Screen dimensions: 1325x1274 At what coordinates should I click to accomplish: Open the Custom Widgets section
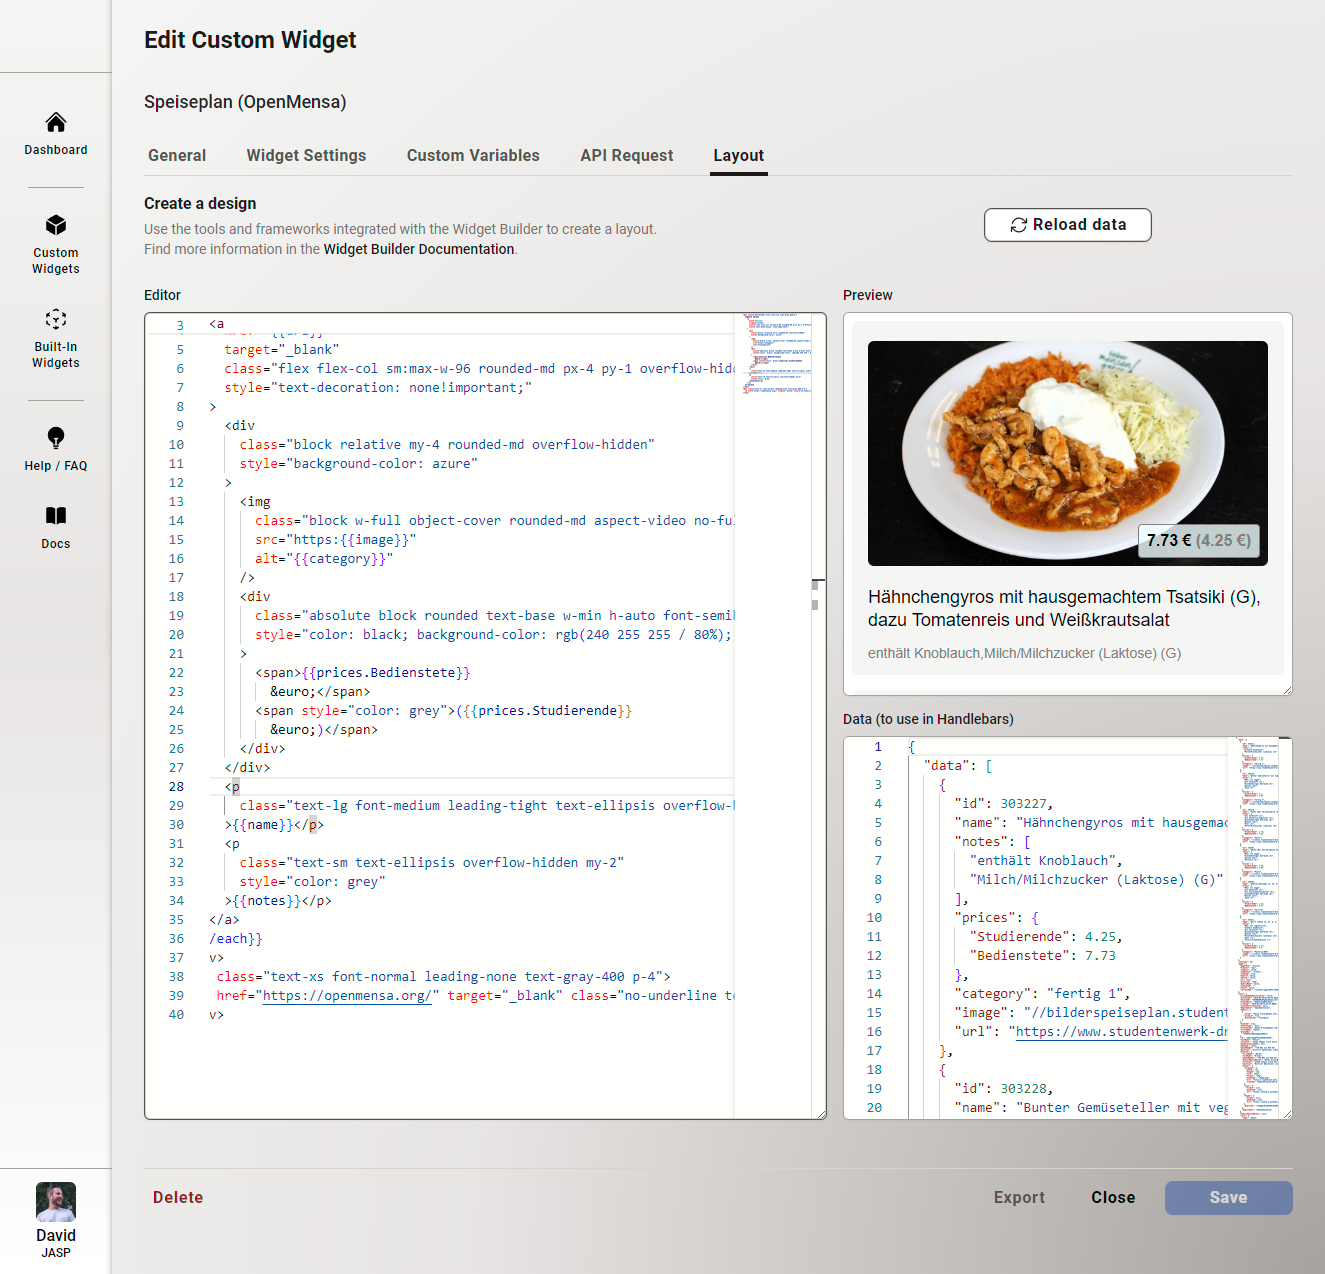pos(55,242)
